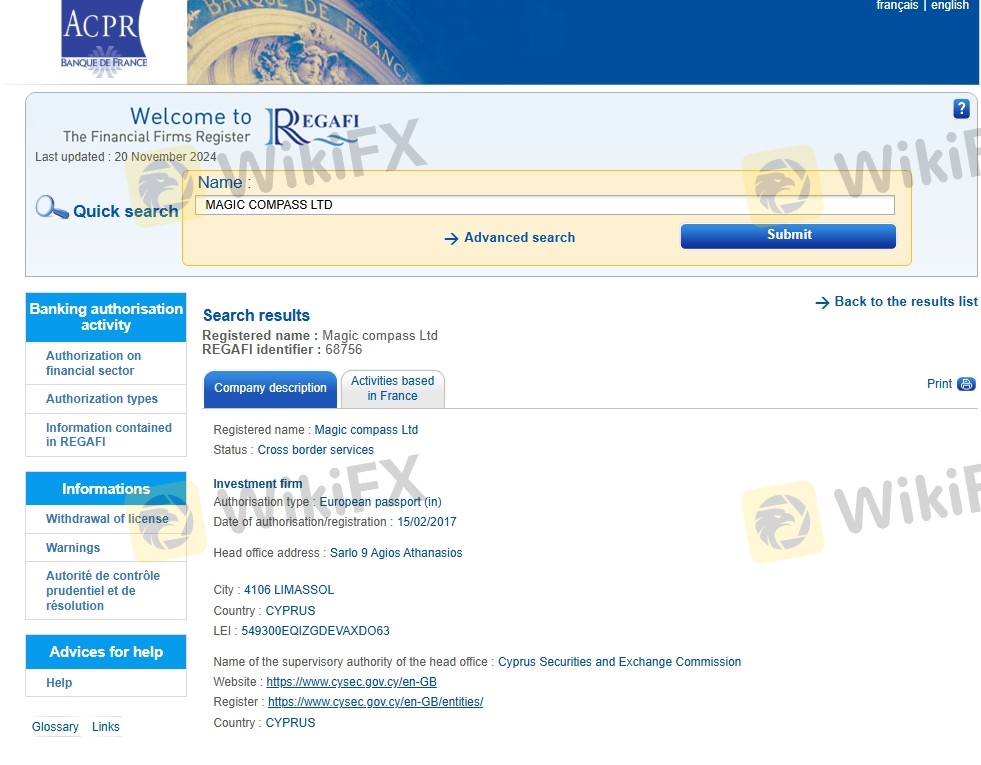Click Last updated 20 November 2024 text
This screenshot has width=981, height=765.
126,157
